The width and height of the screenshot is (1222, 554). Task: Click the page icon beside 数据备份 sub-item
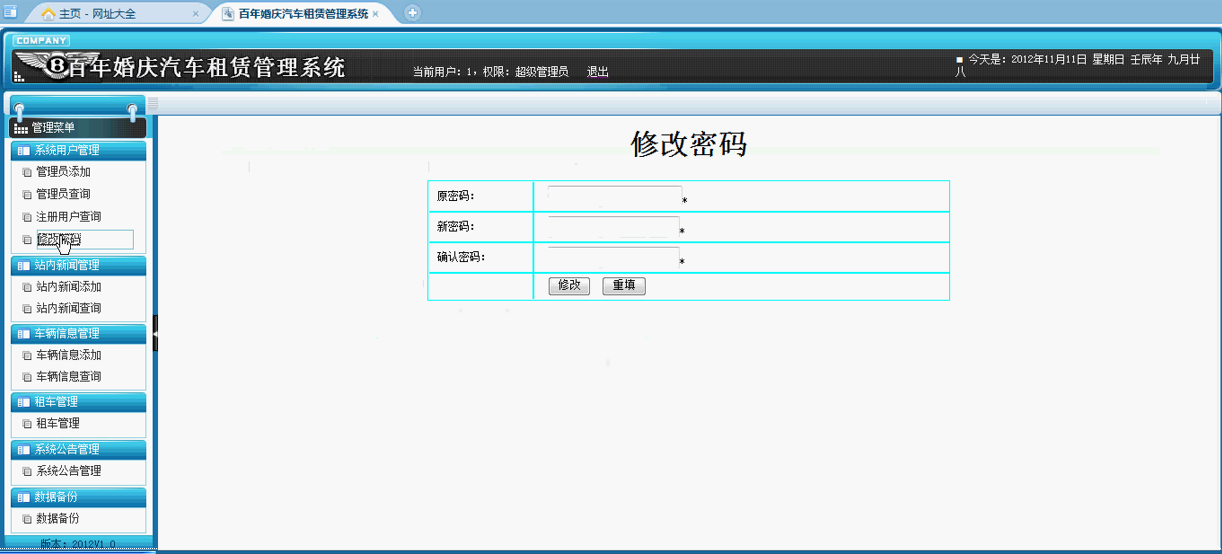coord(27,519)
